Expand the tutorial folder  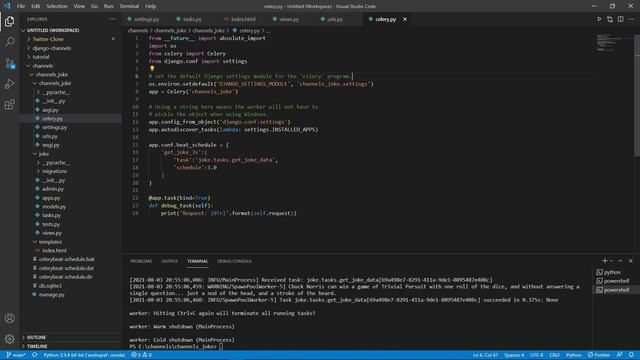pos(41,57)
